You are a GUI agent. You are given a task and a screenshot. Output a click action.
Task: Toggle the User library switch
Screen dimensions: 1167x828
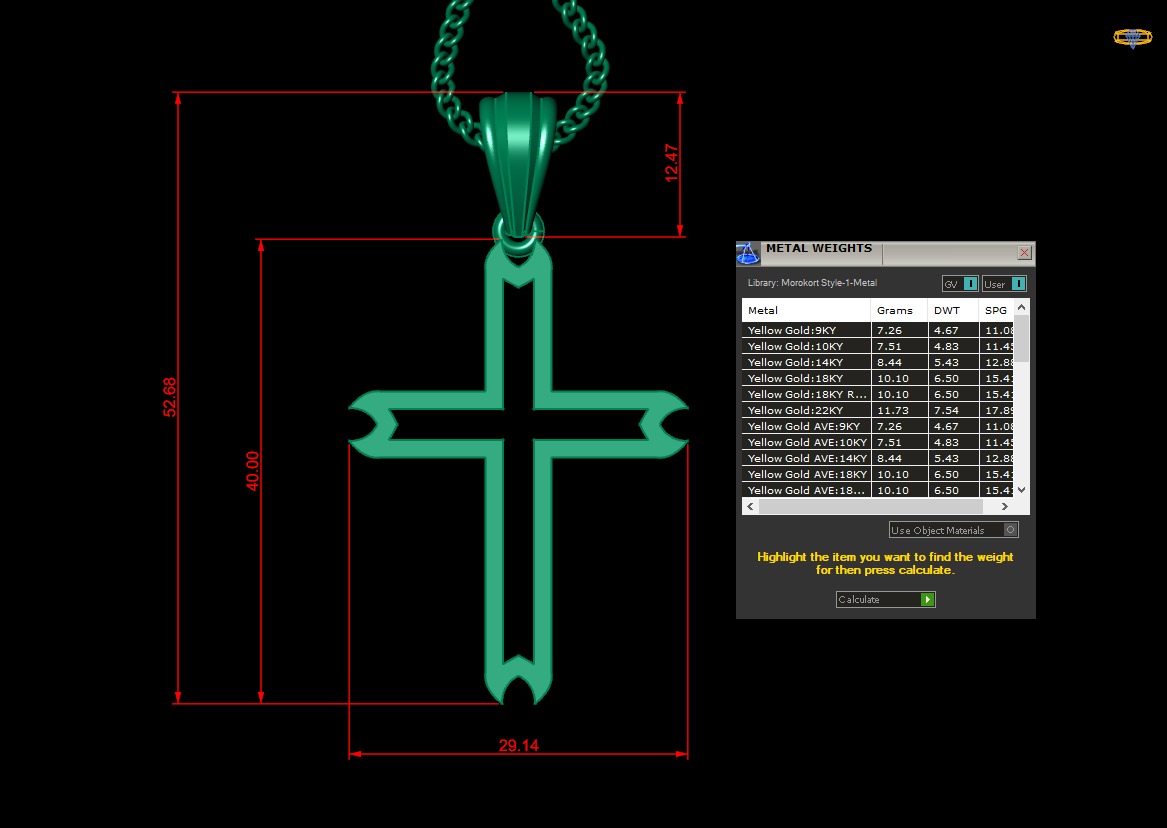point(1004,283)
